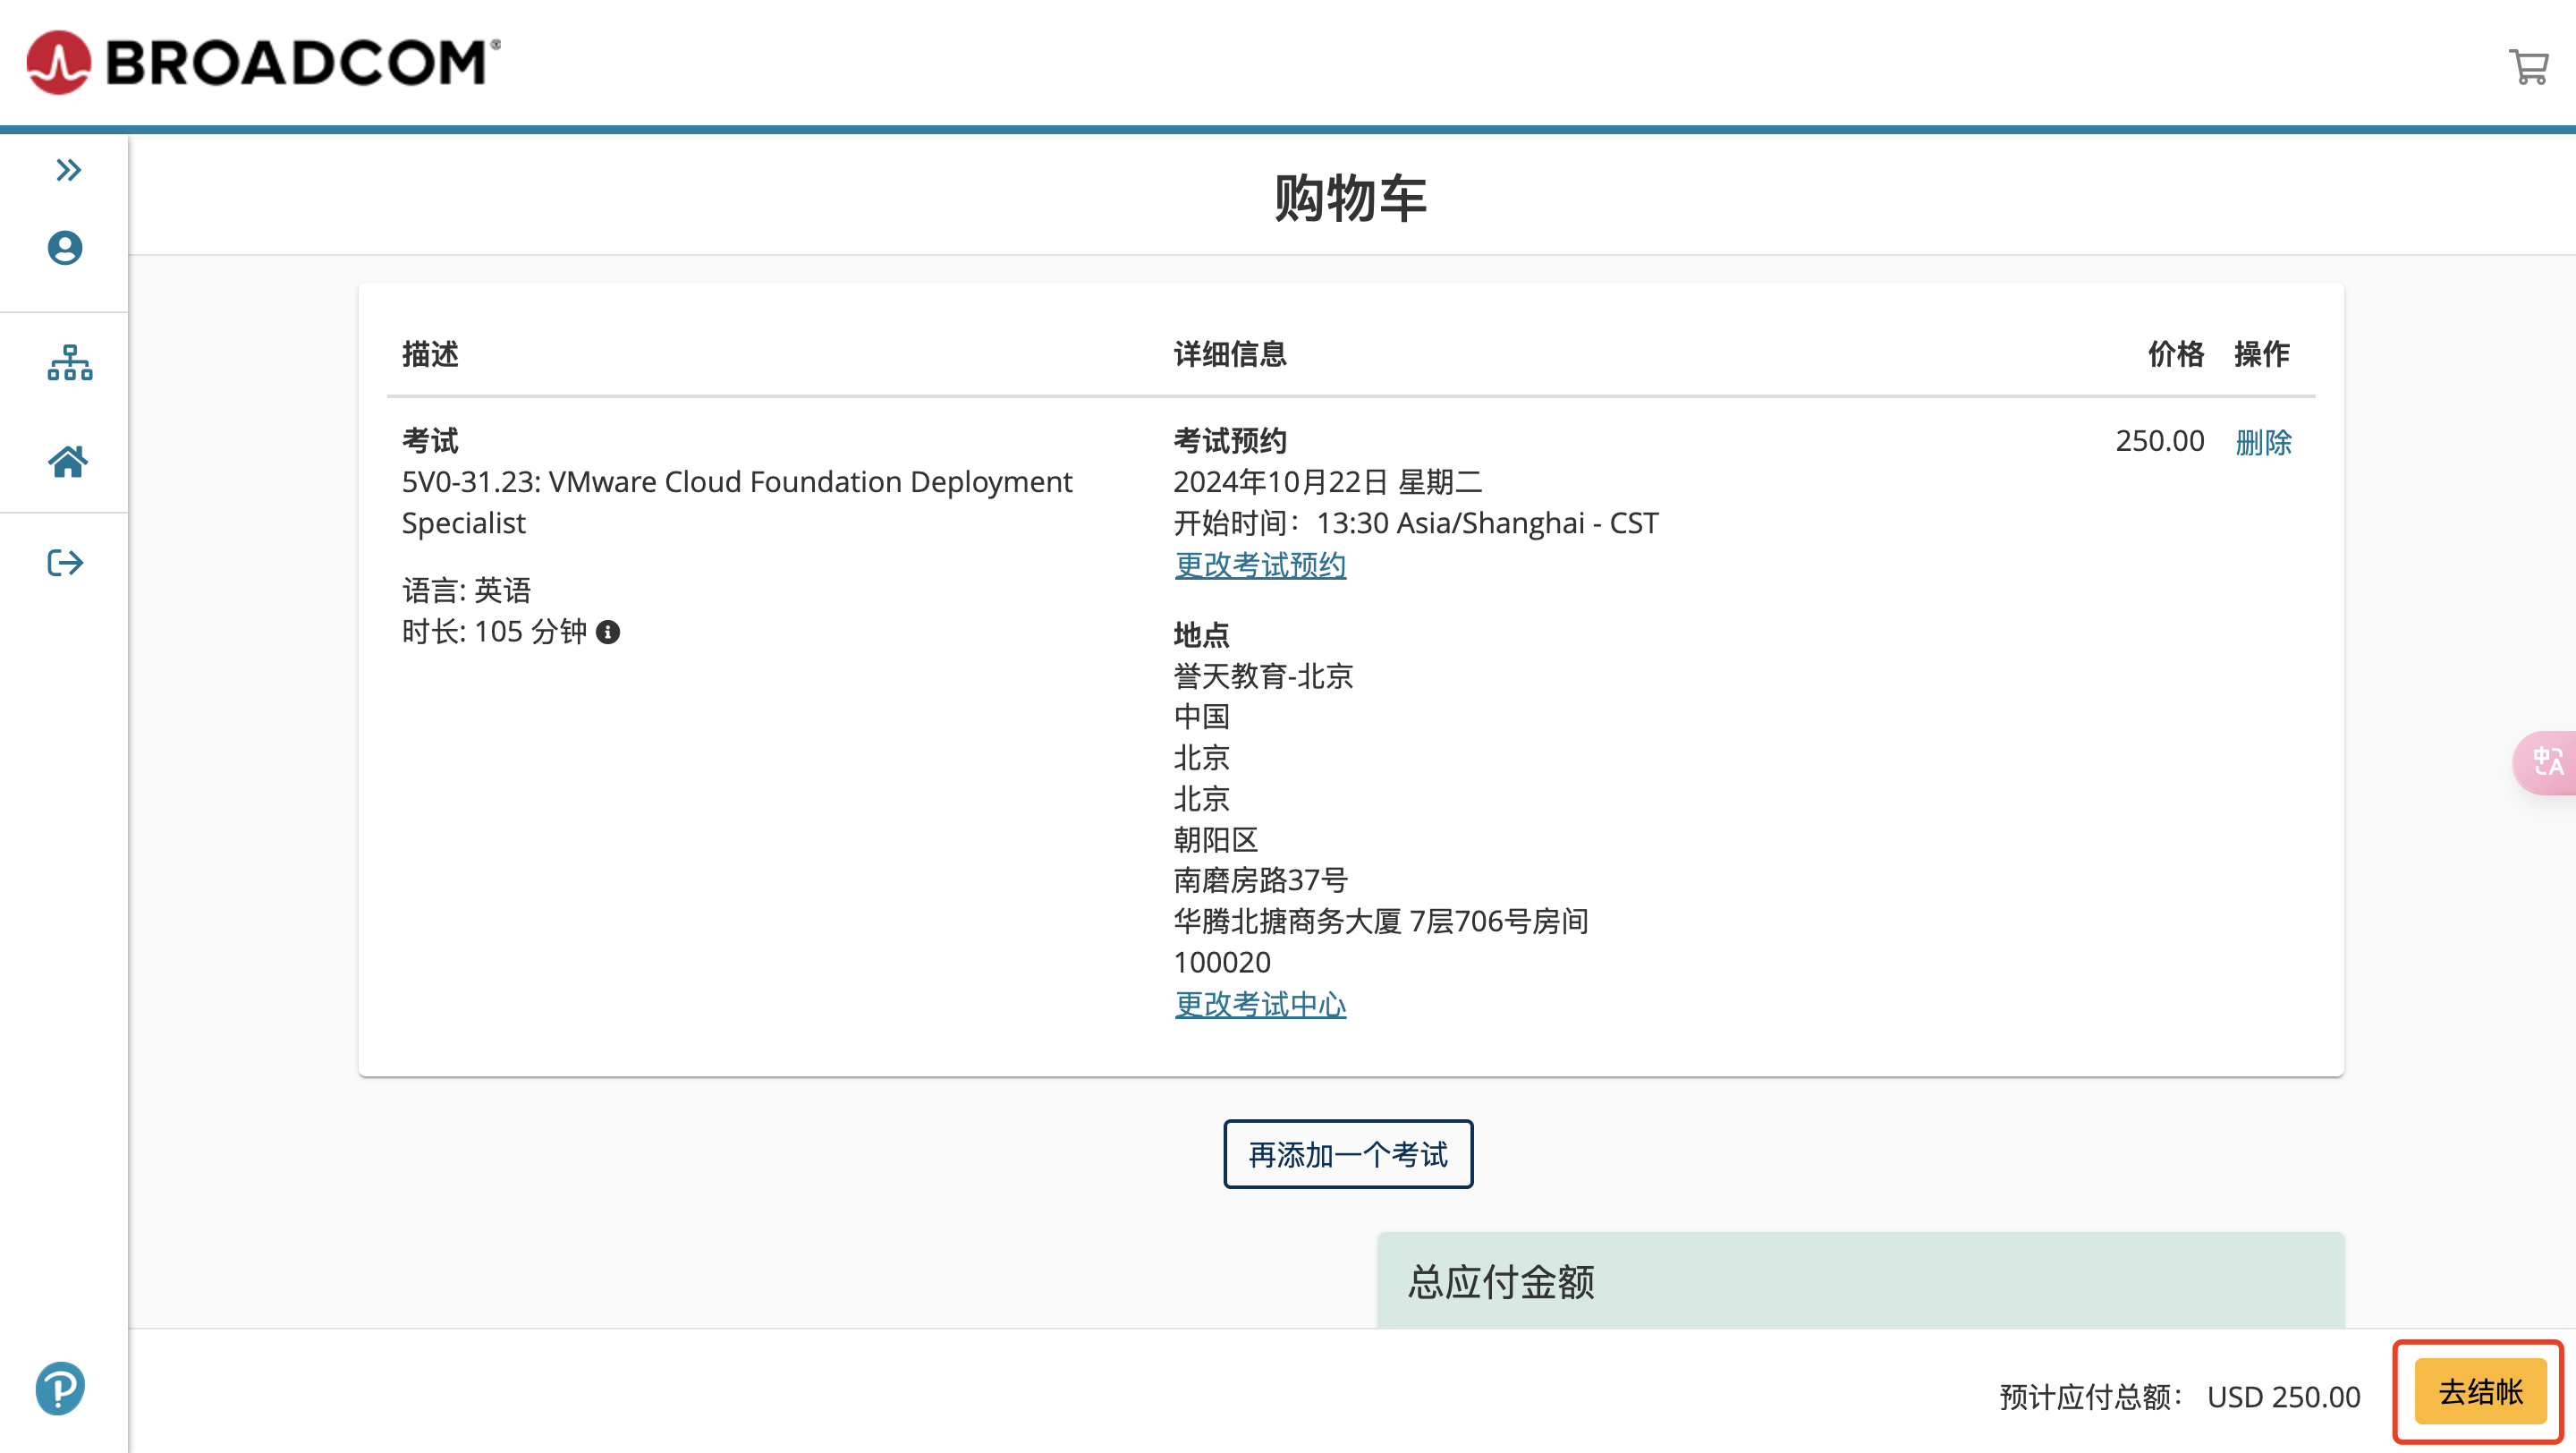Click the 价格 column header
2576x1453 pixels.
(2176, 354)
